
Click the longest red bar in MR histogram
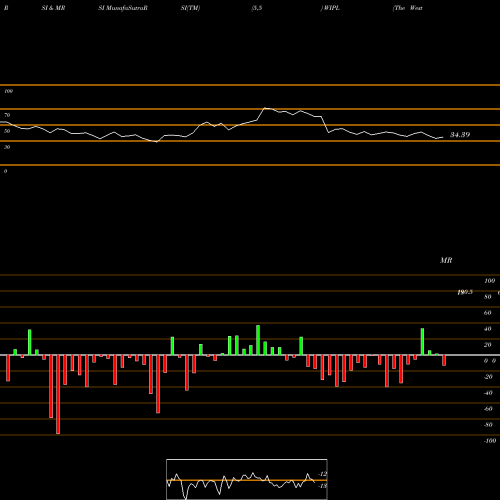58,394
